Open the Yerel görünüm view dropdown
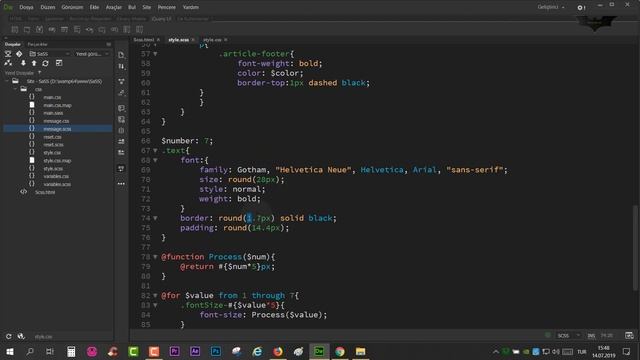Image resolution: width=640 pixels, height=360 pixels. tap(92, 54)
